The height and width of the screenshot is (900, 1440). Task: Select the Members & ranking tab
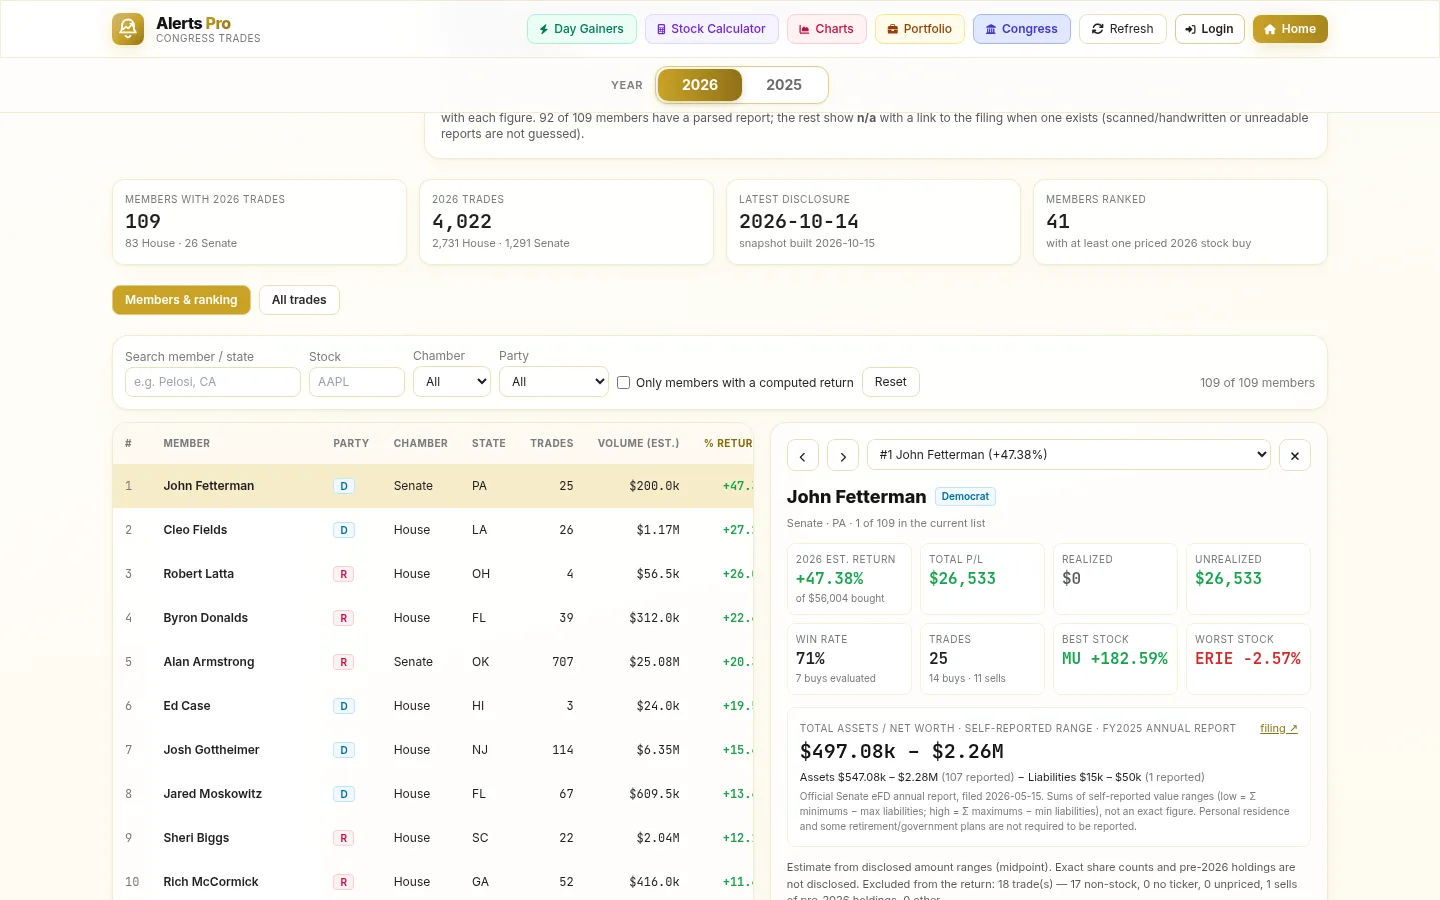tap(181, 300)
